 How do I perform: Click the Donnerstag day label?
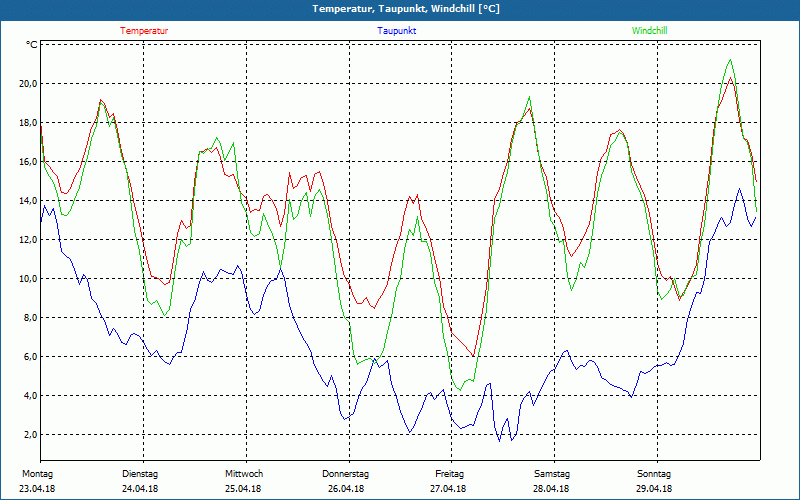click(345, 474)
